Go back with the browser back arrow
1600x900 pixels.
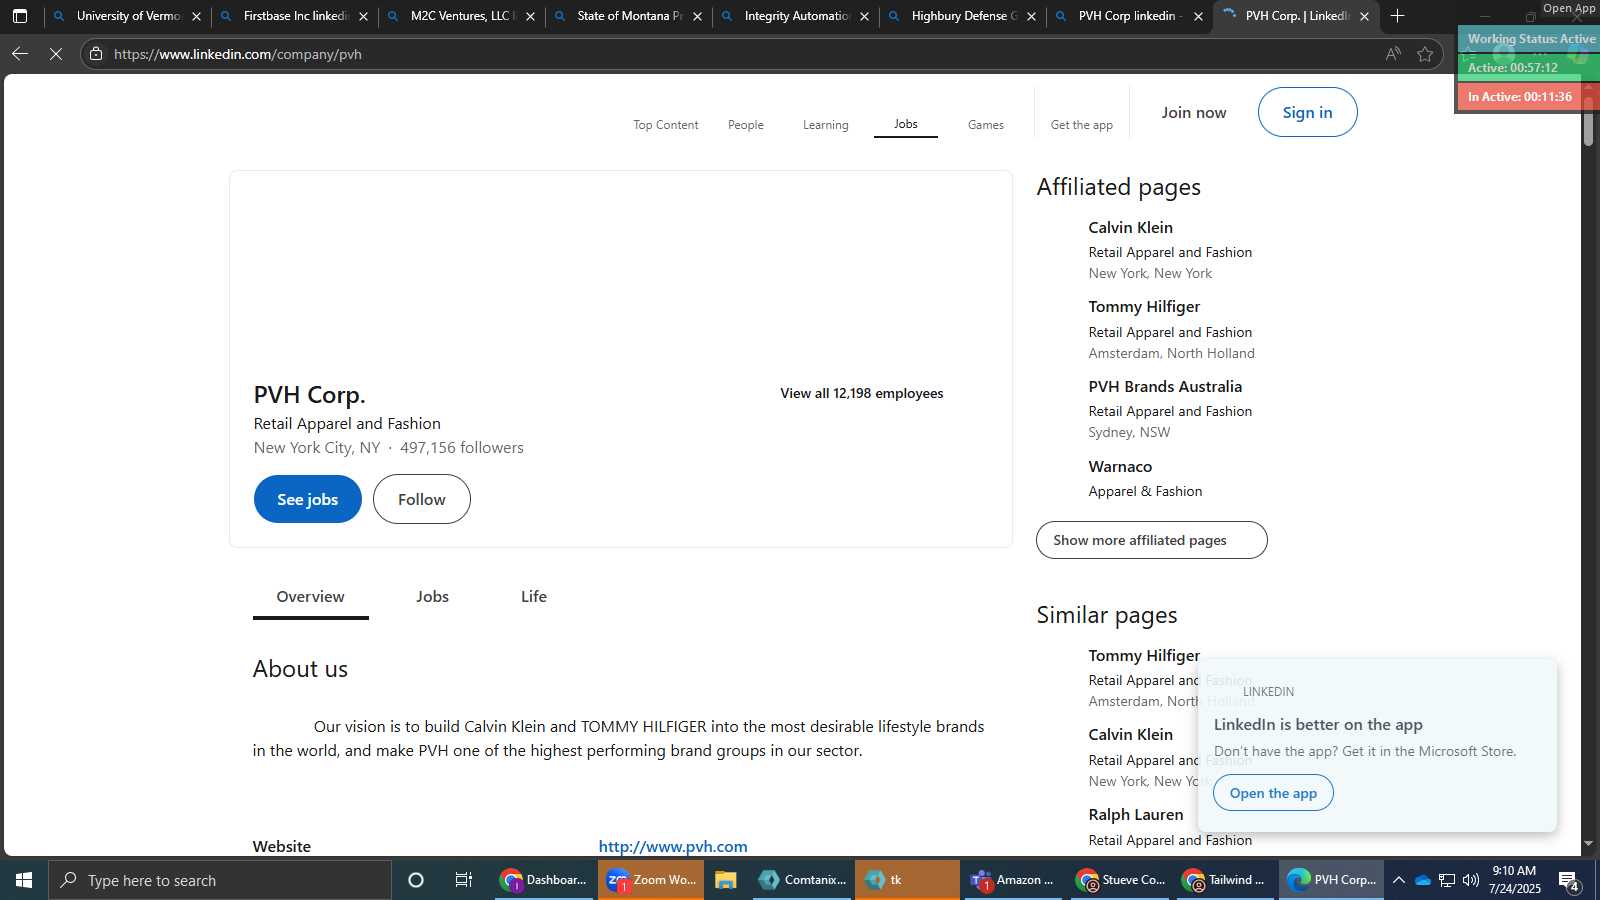tap(20, 54)
